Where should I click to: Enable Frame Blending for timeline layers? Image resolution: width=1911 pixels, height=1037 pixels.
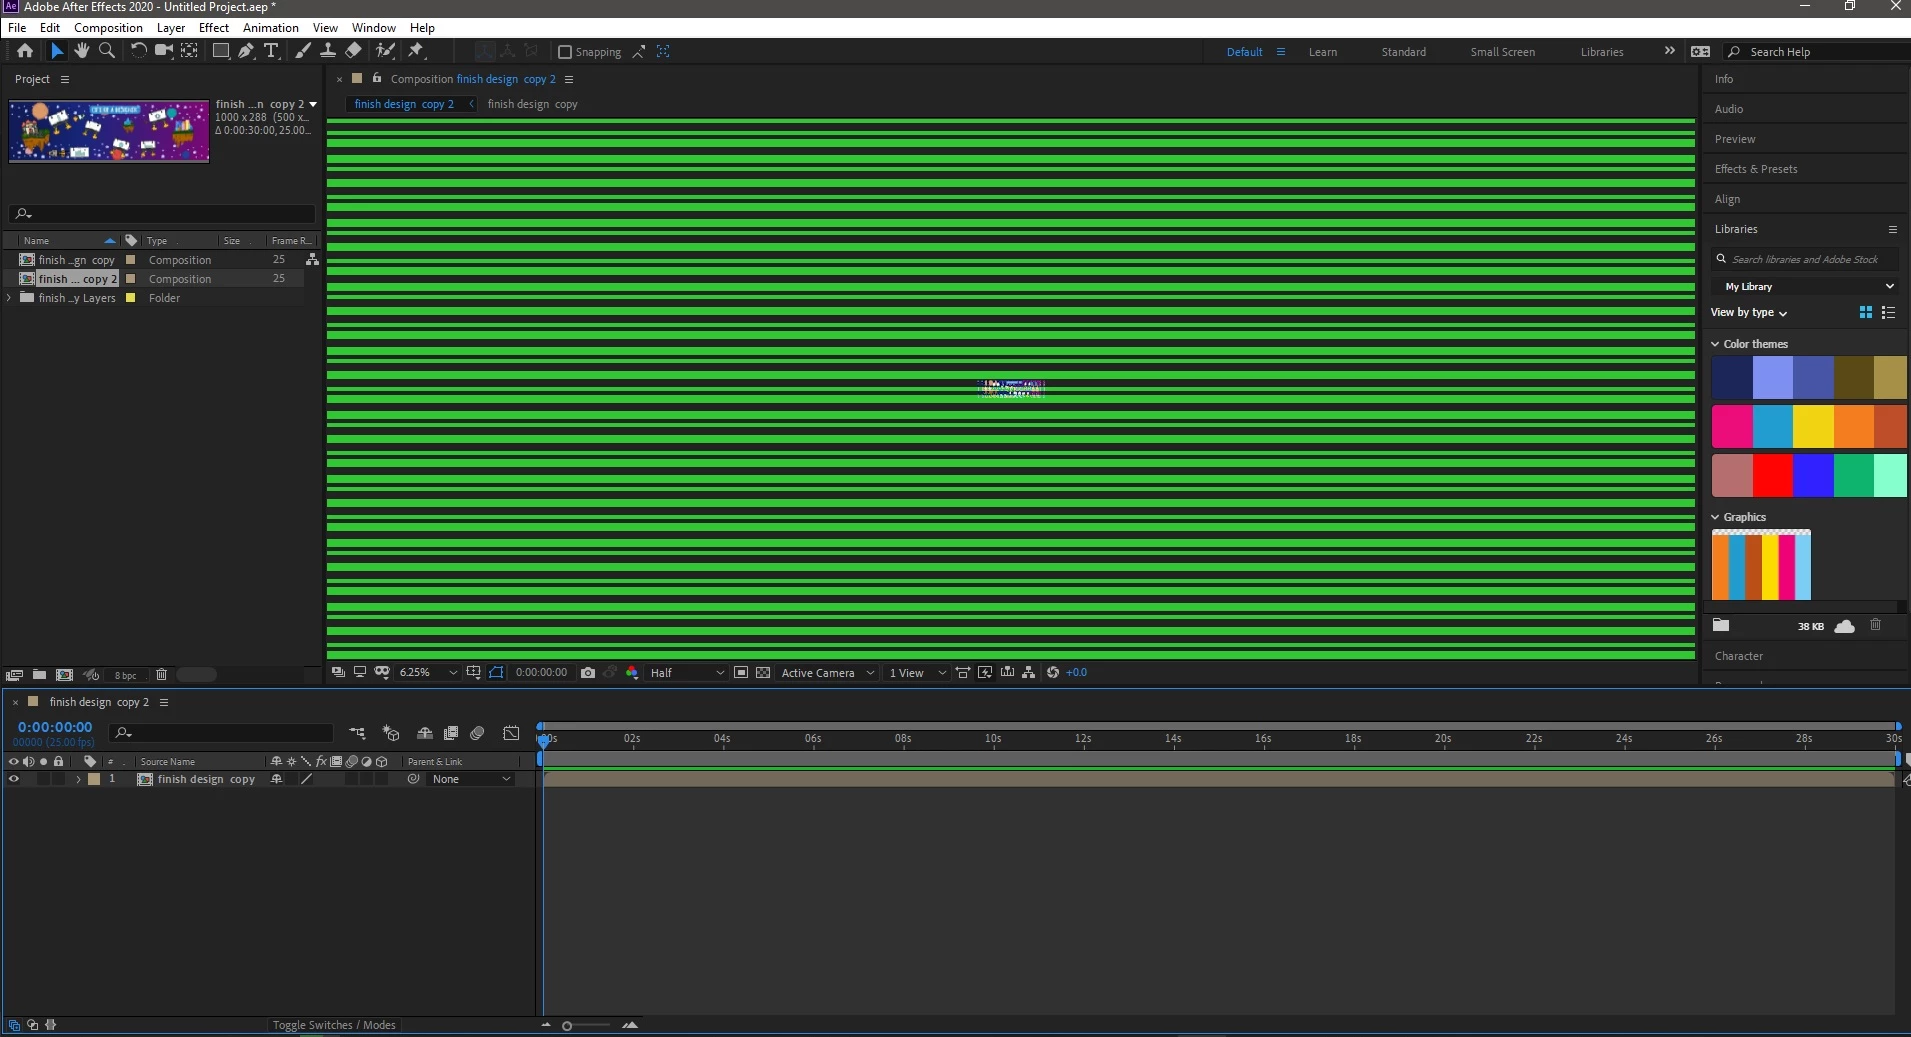[451, 733]
